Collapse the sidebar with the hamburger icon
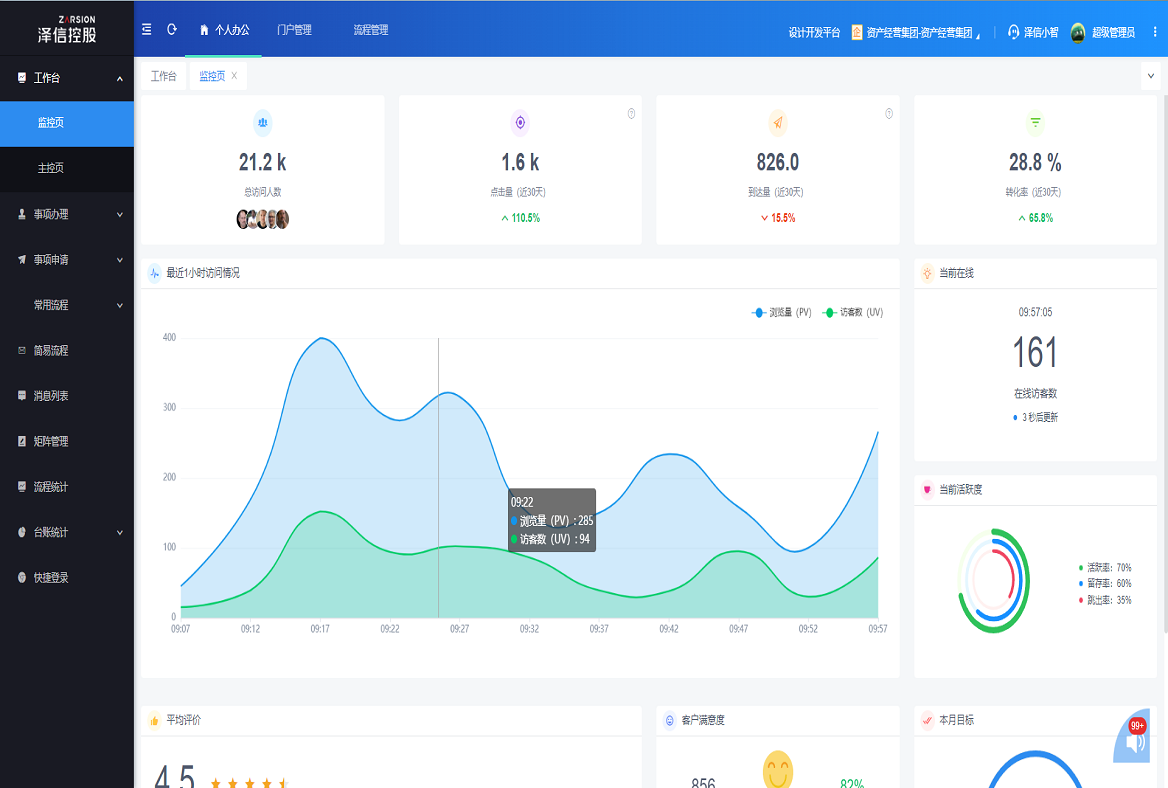1168x788 pixels. pyautogui.click(x=147, y=29)
